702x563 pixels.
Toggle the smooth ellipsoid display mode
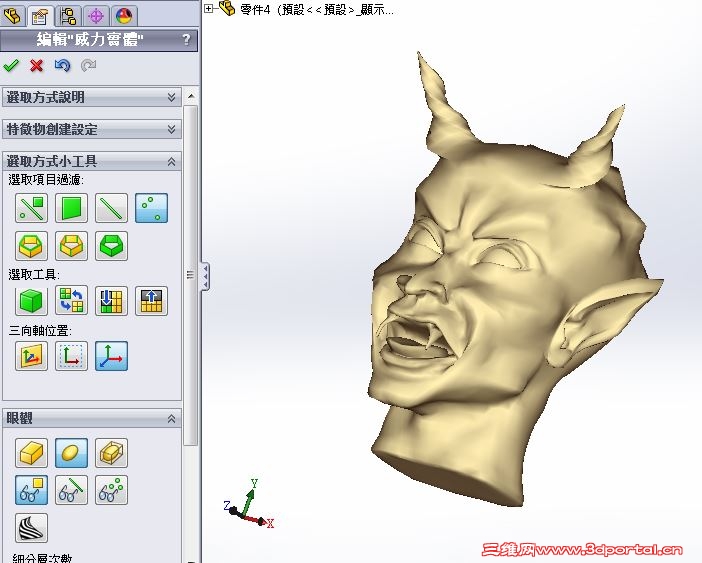(x=71, y=452)
